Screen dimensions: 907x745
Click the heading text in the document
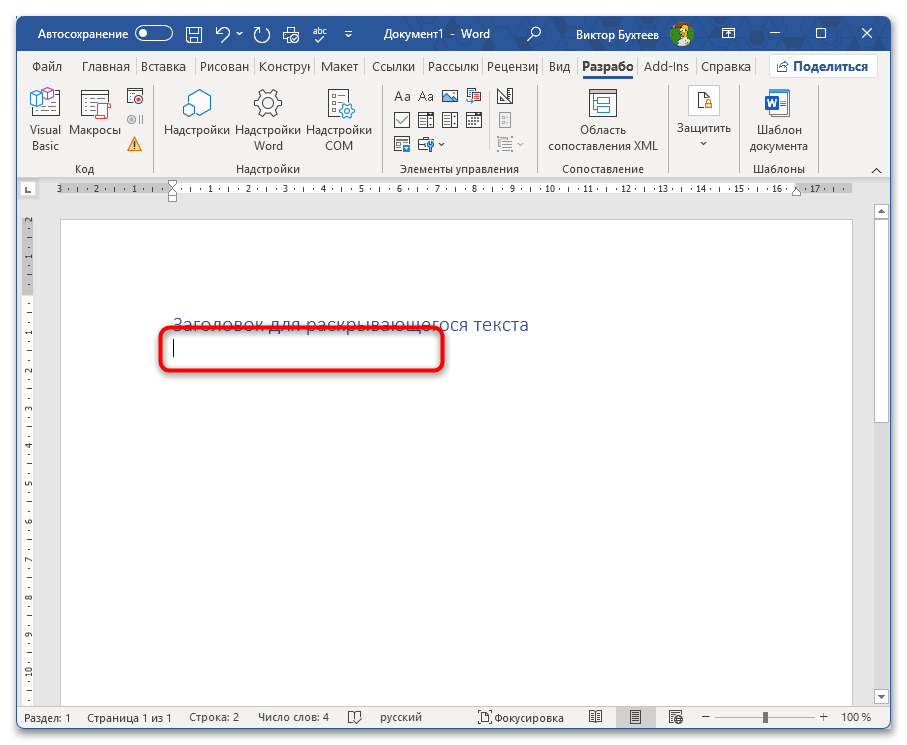coord(350,325)
